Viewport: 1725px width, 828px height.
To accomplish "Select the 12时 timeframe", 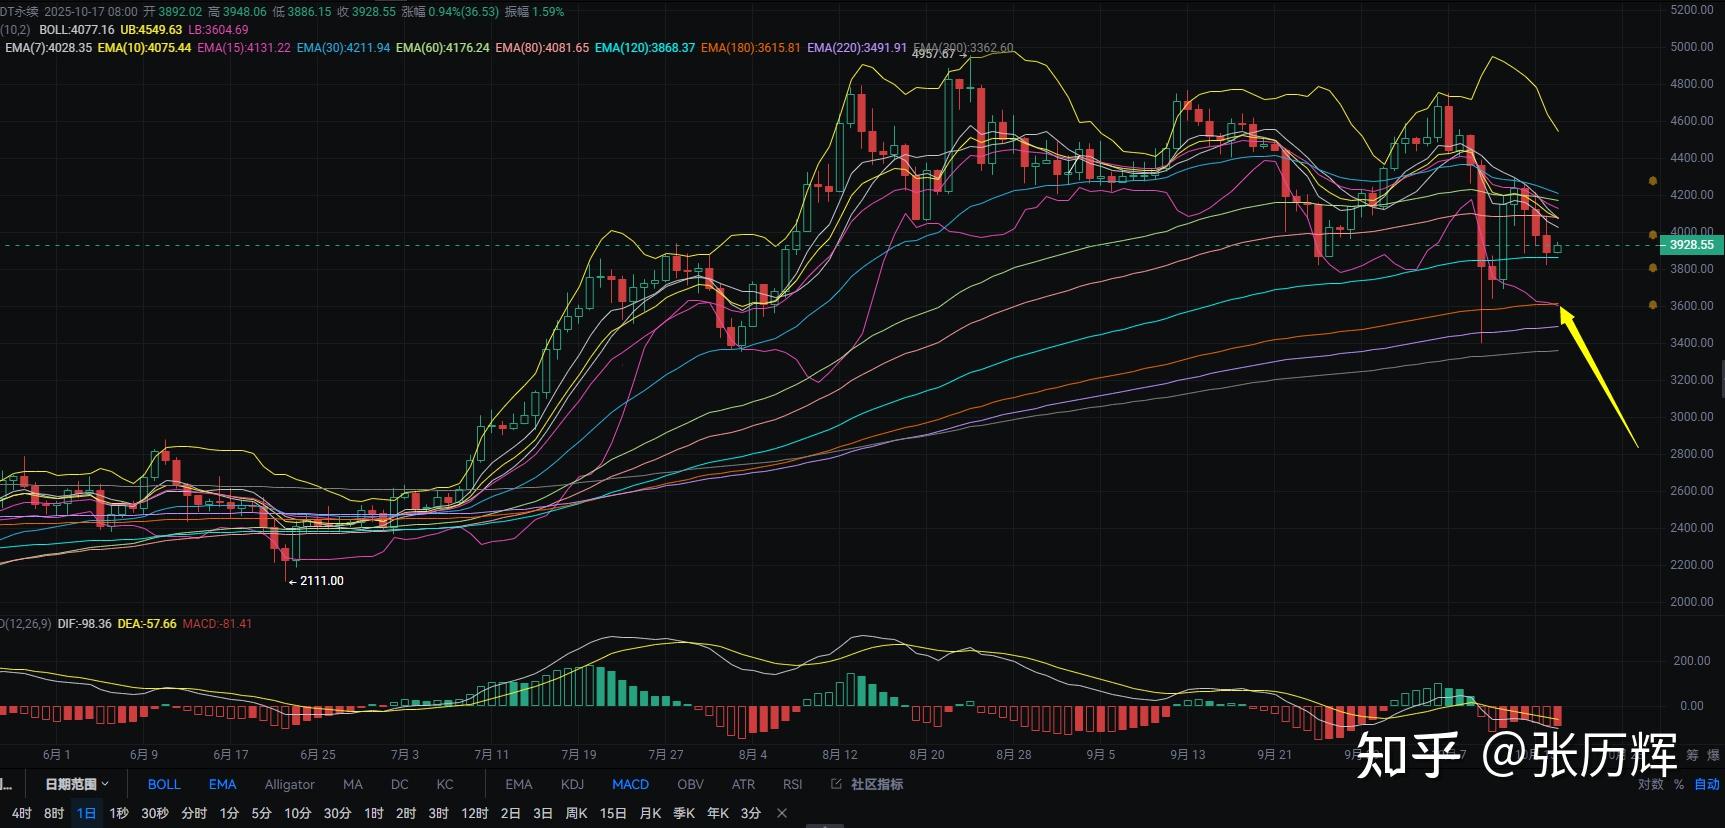I will pyautogui.click(x=474, y=813).
